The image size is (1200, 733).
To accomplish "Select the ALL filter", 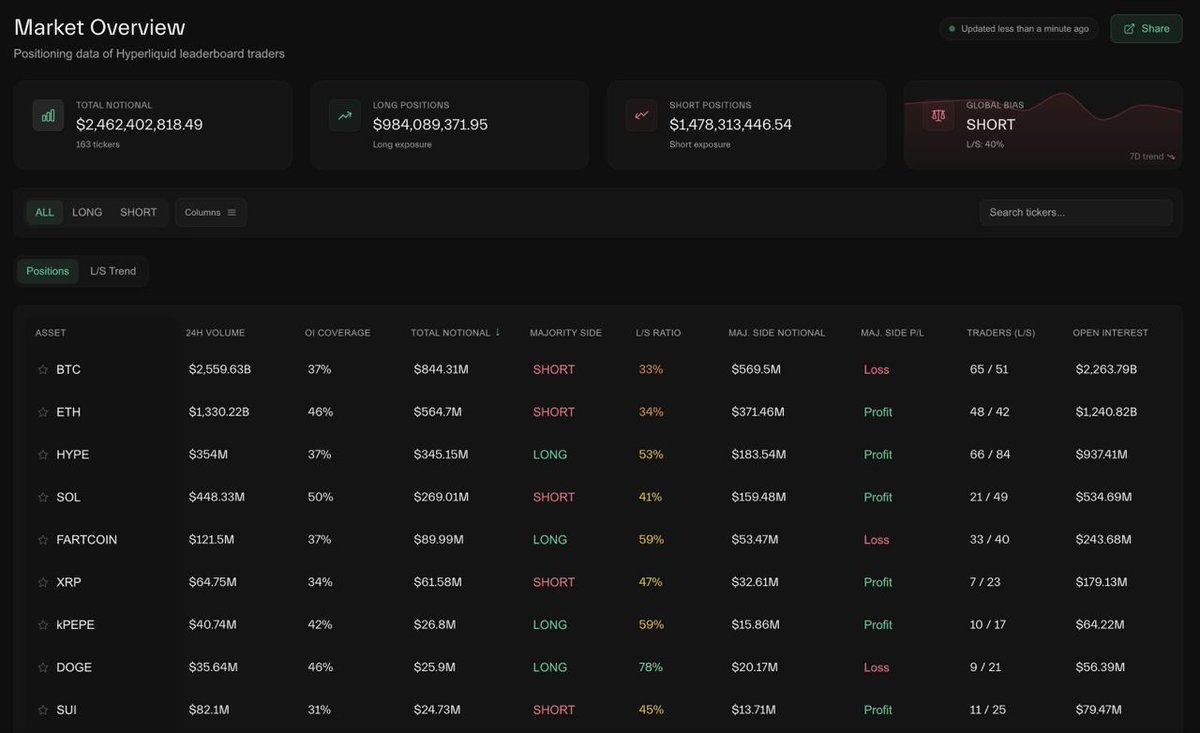I will point(45,212).
